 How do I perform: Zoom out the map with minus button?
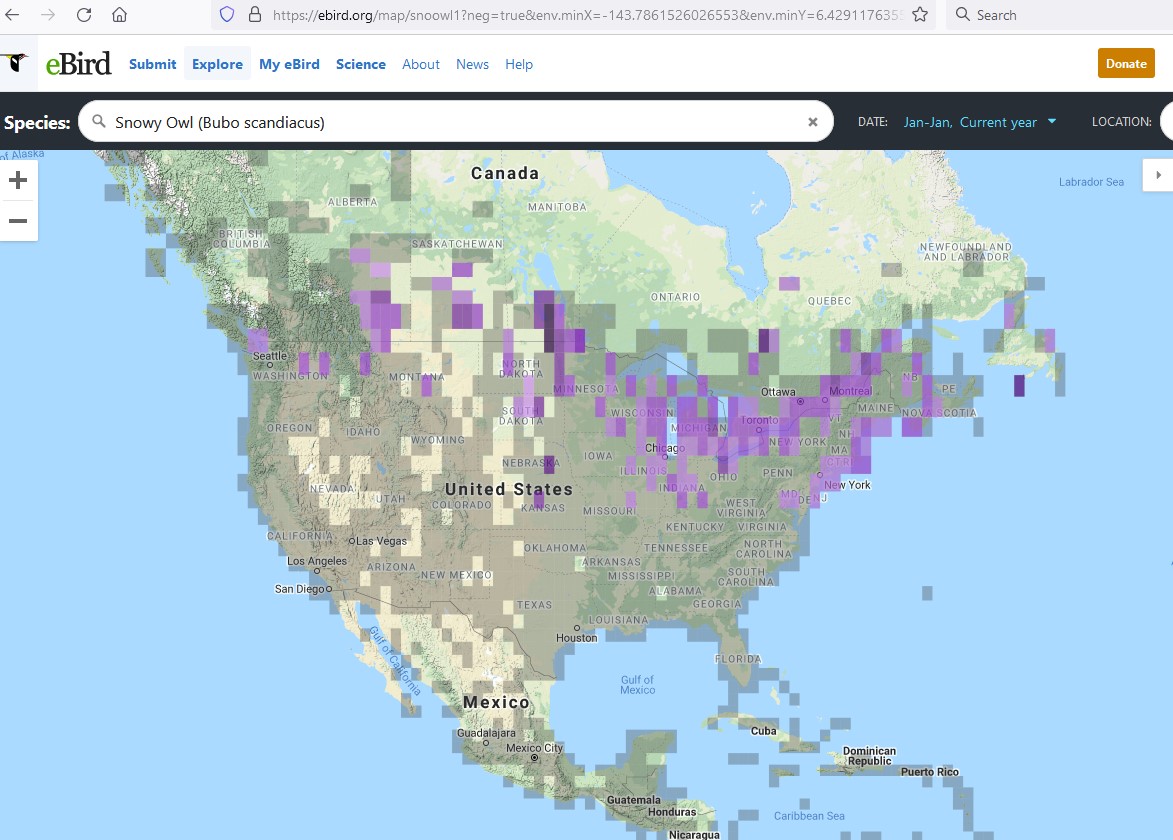18,221
